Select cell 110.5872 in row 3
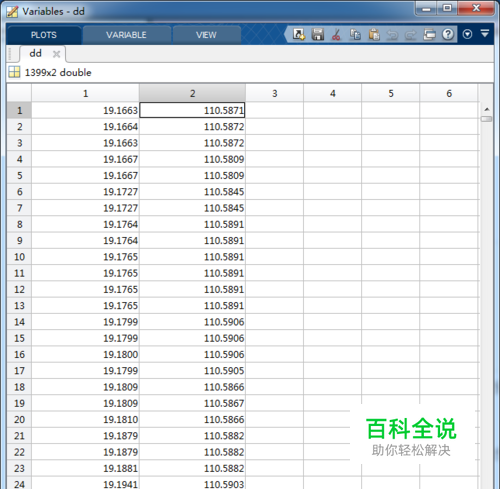Screen dimensions: 500x489 [192, 143]
